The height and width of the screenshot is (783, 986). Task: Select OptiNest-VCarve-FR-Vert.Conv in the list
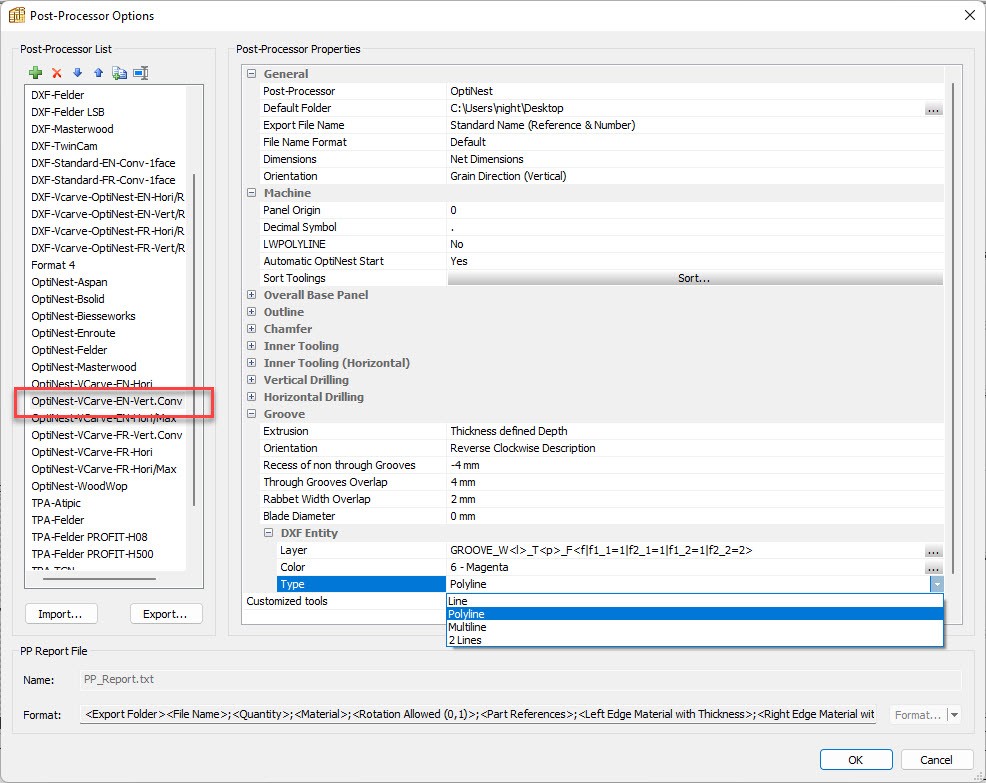107,435
